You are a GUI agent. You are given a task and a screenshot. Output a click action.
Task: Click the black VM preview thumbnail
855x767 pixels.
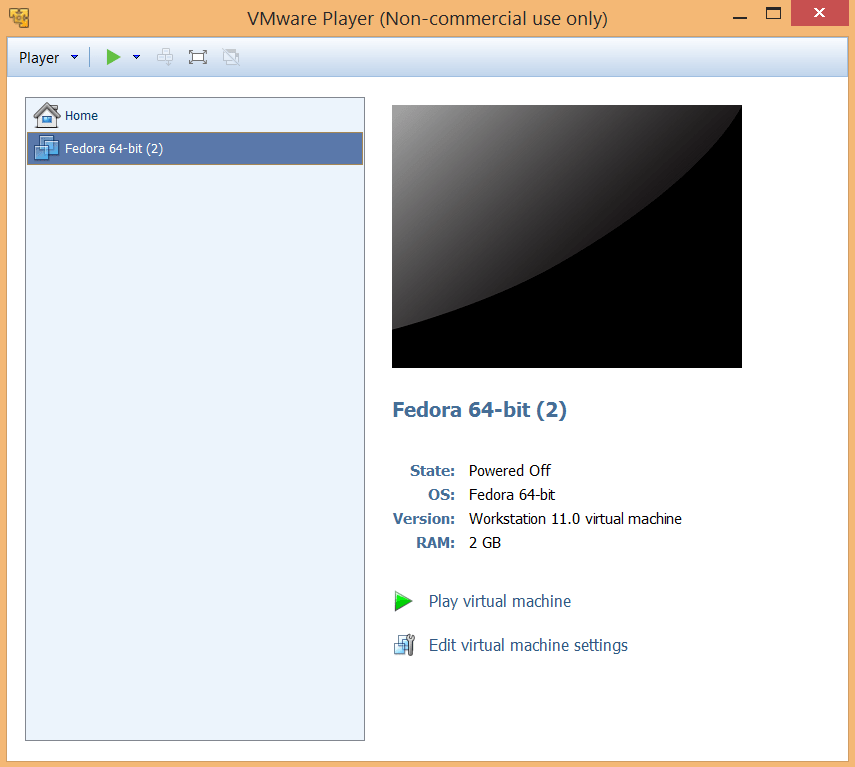pyautogui.click(x=567, y=236)
